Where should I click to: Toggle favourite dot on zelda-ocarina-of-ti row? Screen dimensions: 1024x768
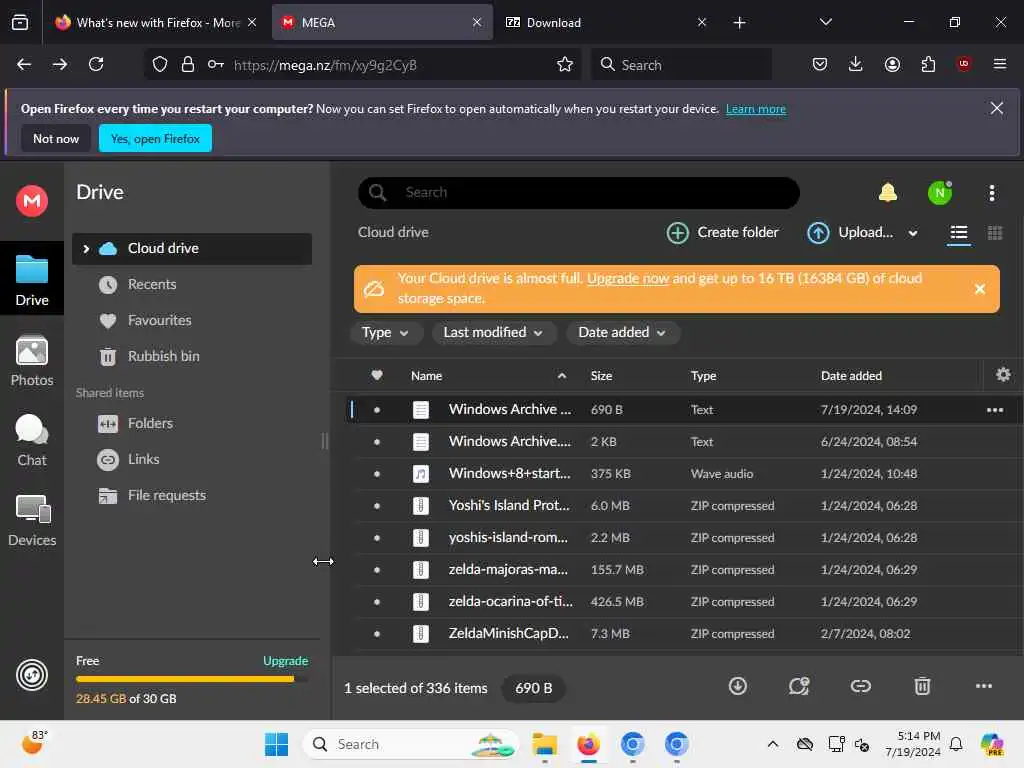[377, 601]
